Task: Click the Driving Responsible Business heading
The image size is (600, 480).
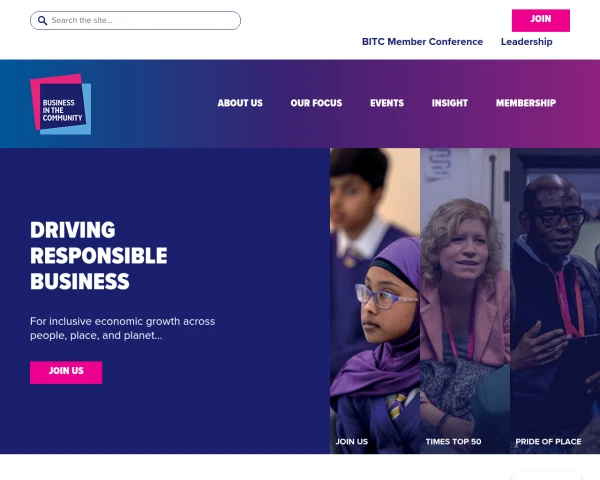Action: (x=99, y=256)
